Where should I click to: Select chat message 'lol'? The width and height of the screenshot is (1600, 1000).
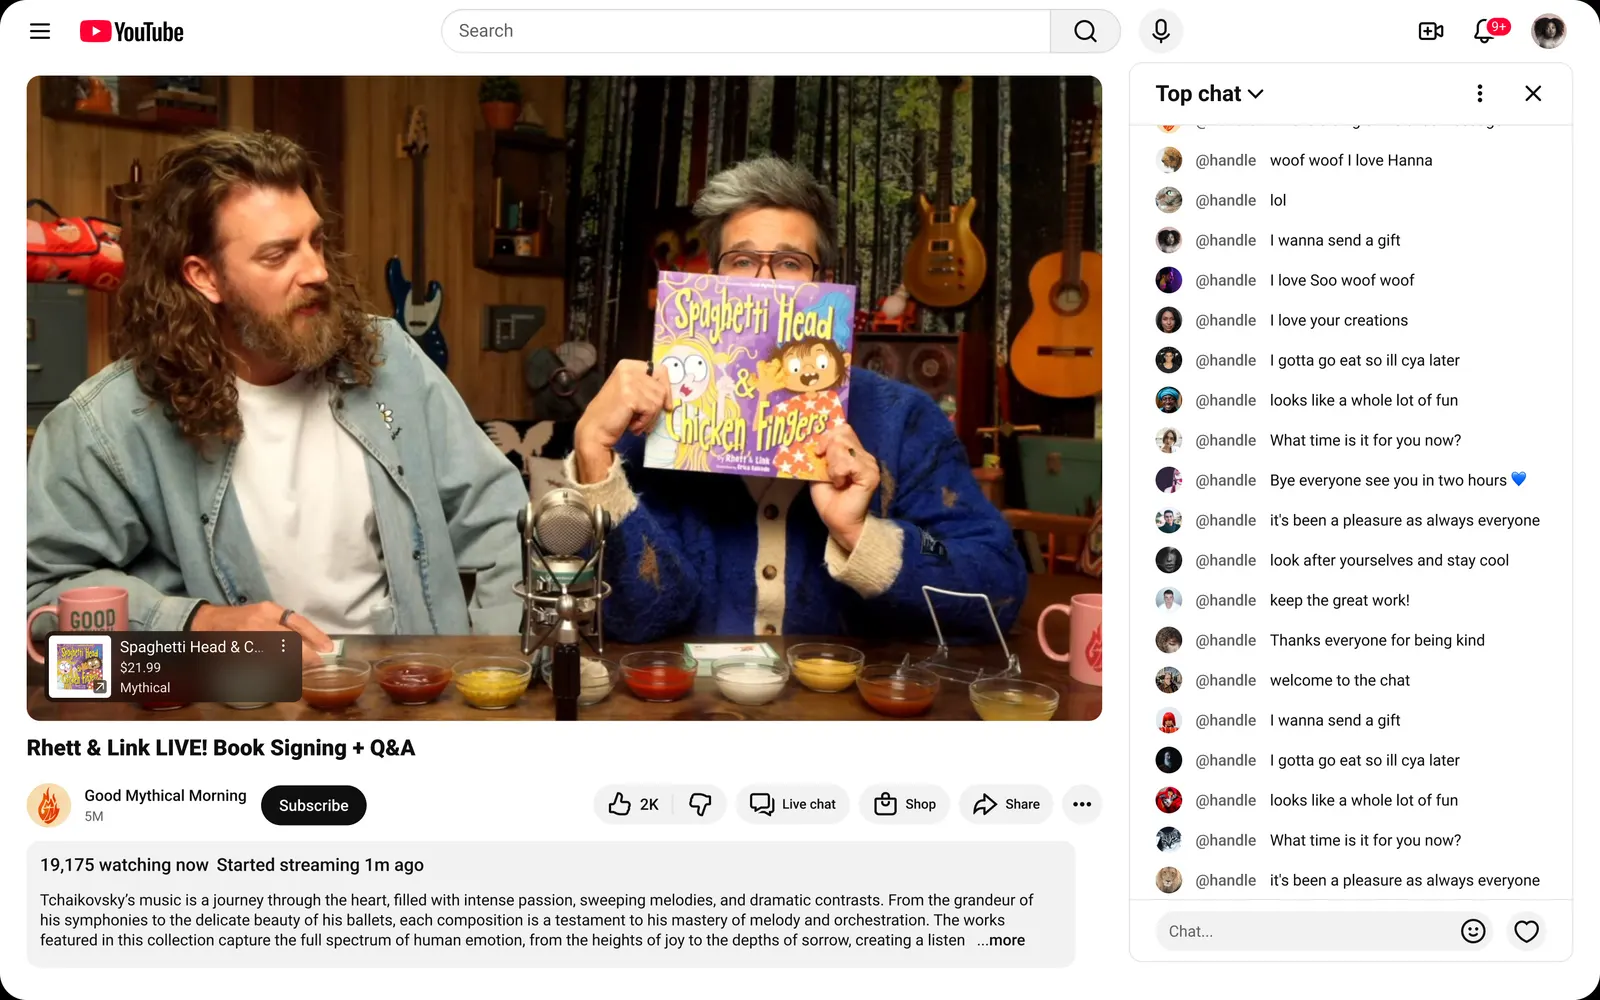click(x=1278, y=200)
